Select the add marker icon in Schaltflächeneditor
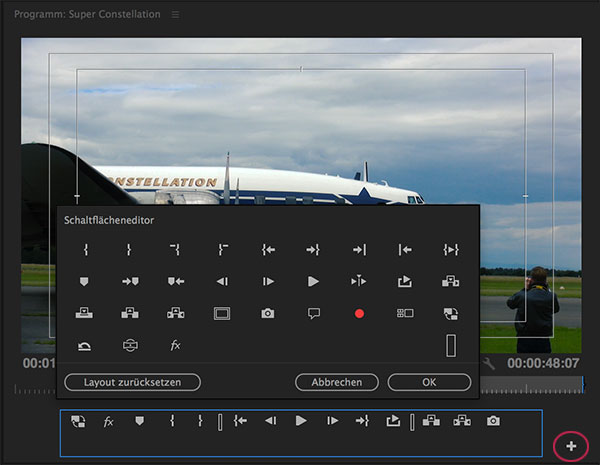600x465 pixels. 84,281
